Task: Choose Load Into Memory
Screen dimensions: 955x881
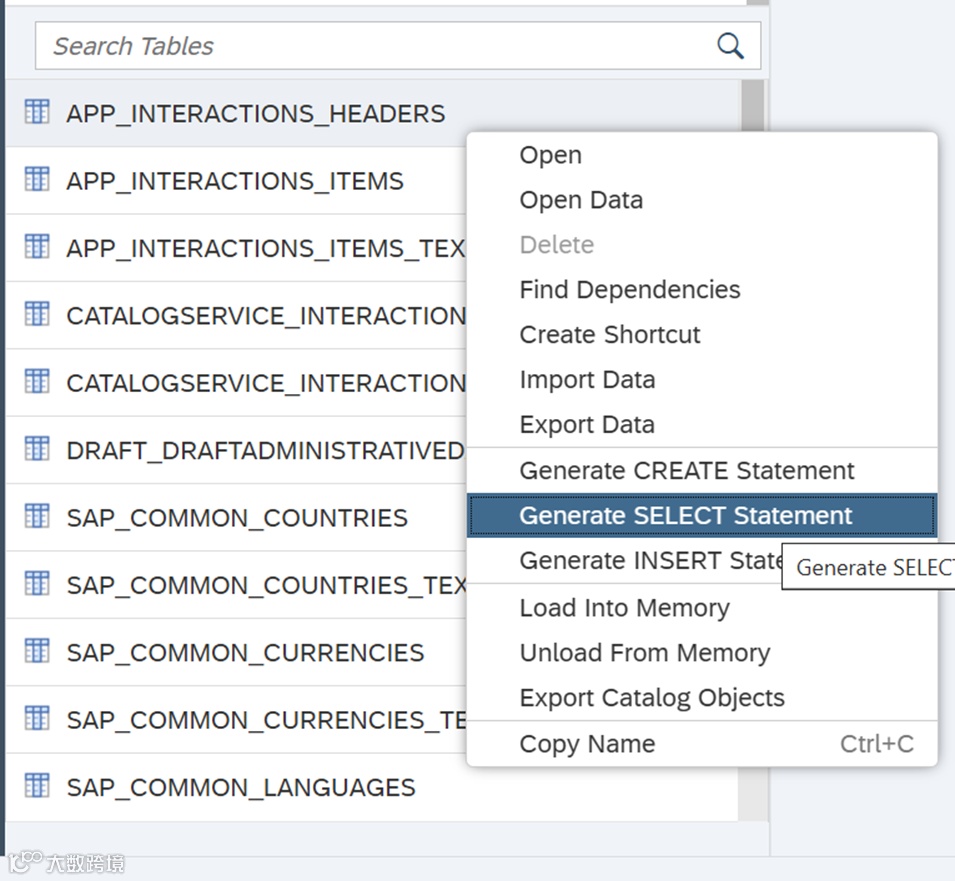Action: click(624, 608)
